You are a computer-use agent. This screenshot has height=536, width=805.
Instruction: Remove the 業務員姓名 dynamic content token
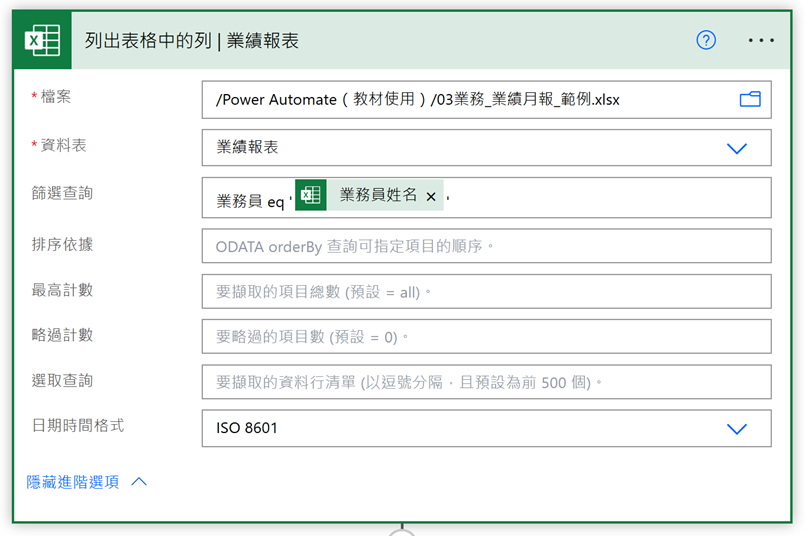[x=431, y=196]
